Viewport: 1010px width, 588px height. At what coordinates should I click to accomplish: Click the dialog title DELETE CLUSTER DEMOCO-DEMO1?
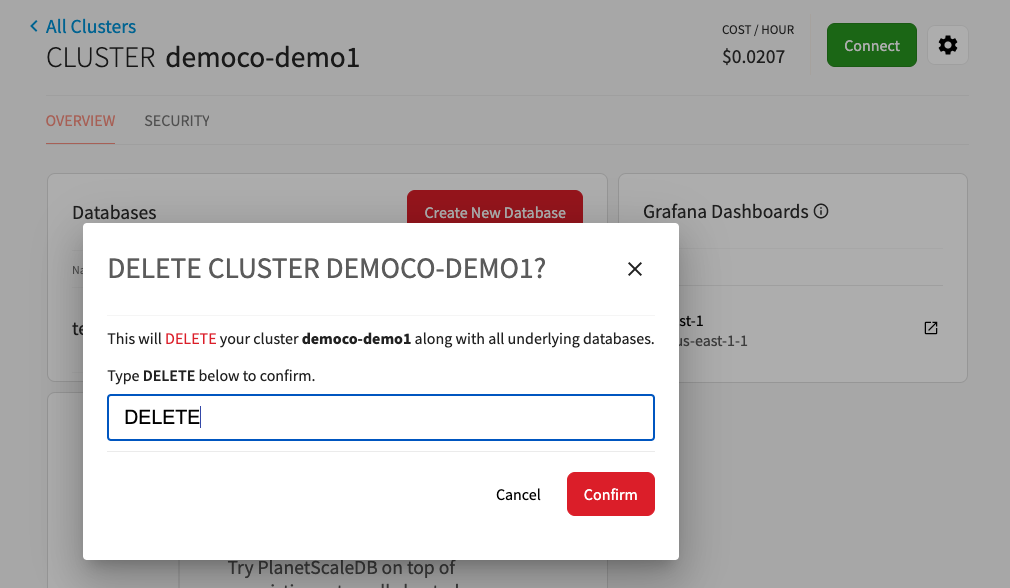(327, 269)
